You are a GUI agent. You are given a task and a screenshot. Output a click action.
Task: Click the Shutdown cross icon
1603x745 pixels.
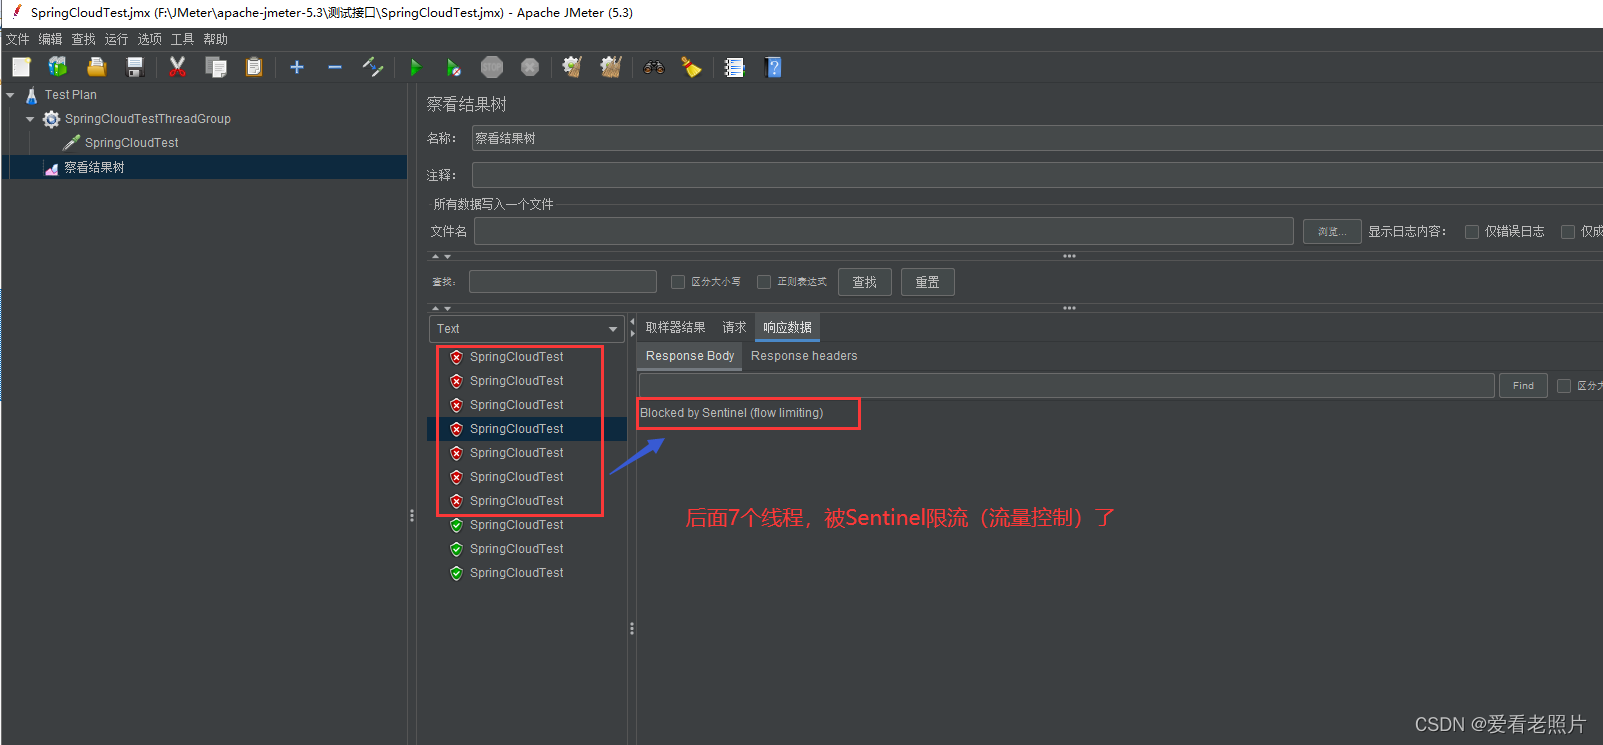click(x=530, y=67)
